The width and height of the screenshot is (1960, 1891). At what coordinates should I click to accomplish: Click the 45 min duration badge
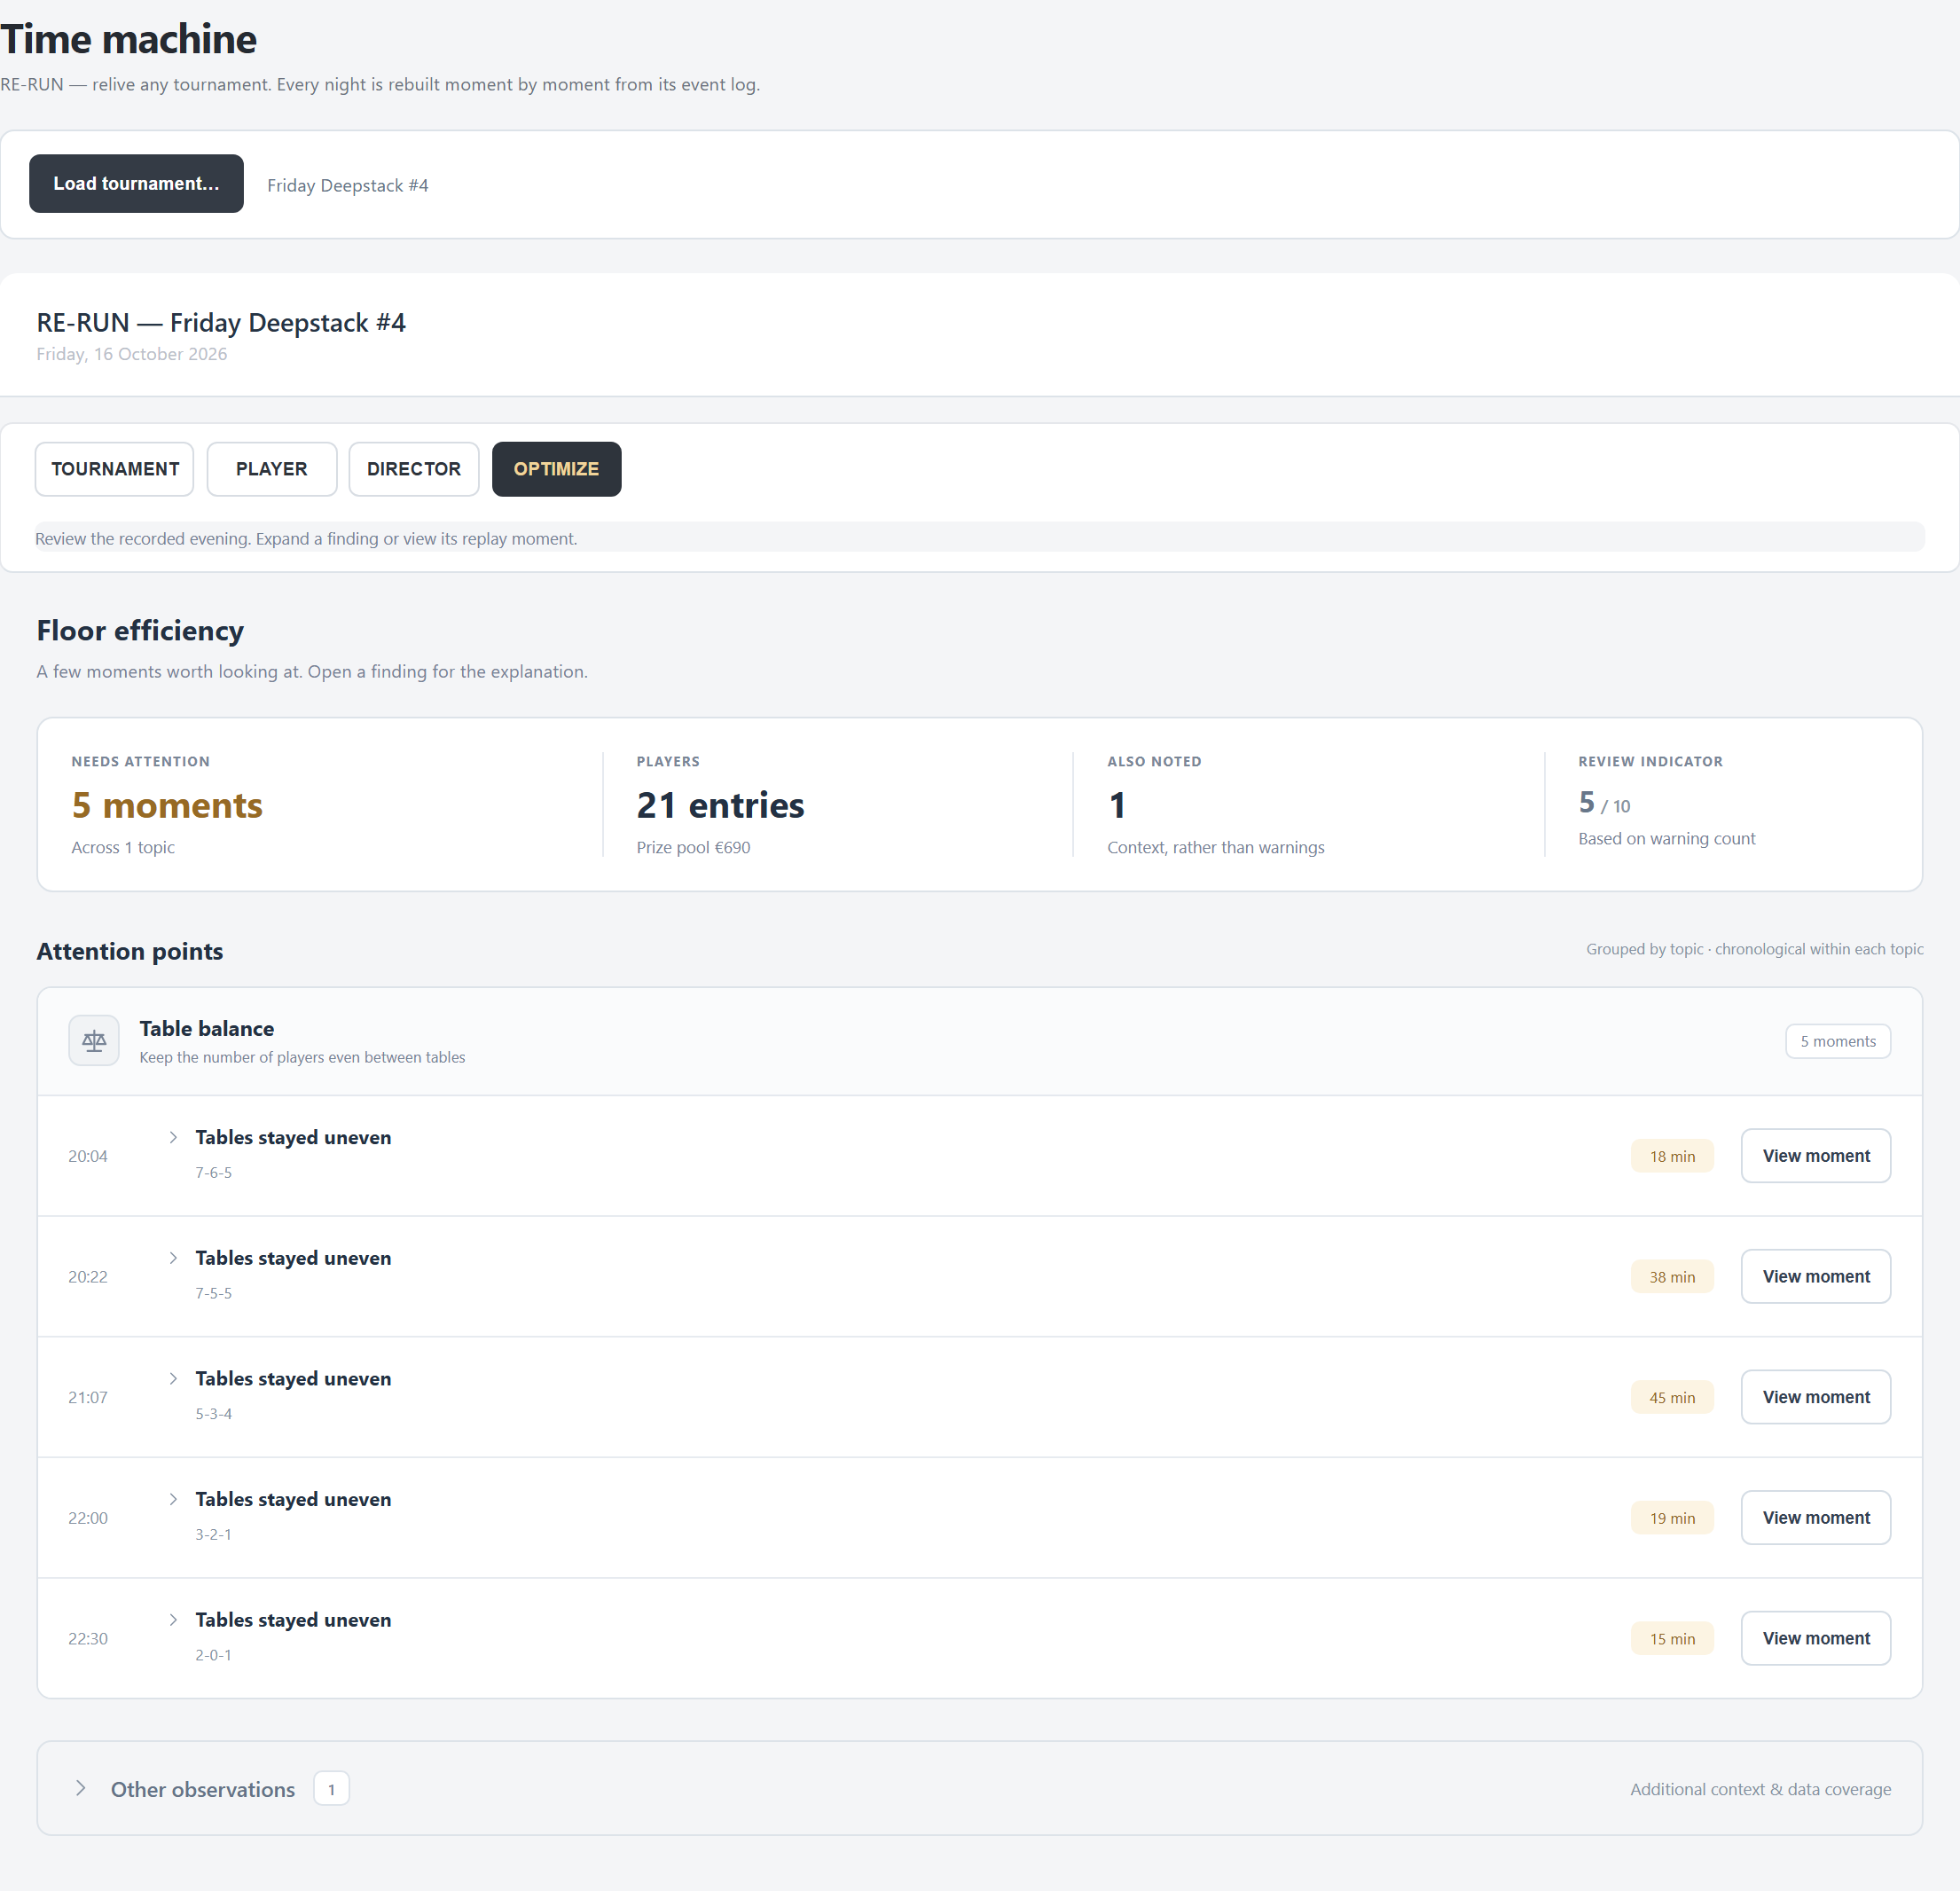point(1672,1398)
